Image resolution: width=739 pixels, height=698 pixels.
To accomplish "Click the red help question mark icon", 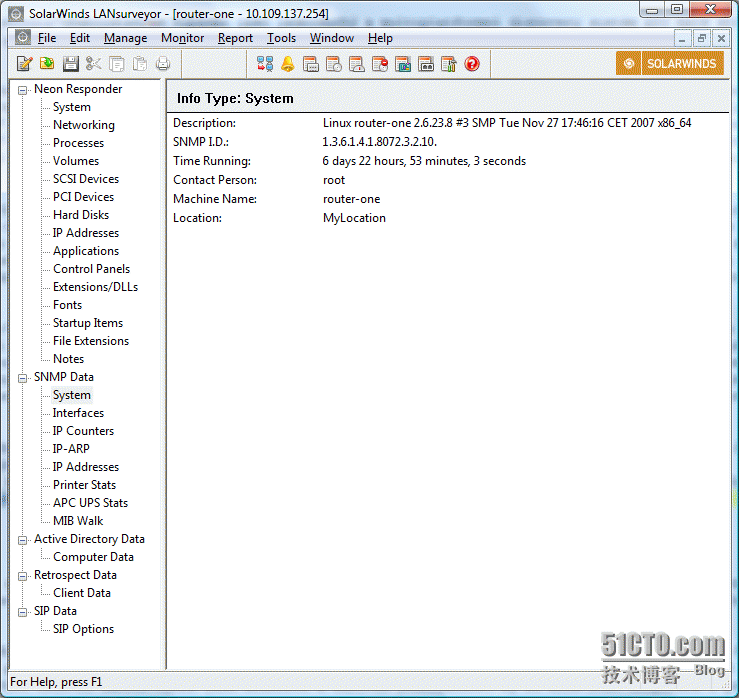I will coord(472,64).
